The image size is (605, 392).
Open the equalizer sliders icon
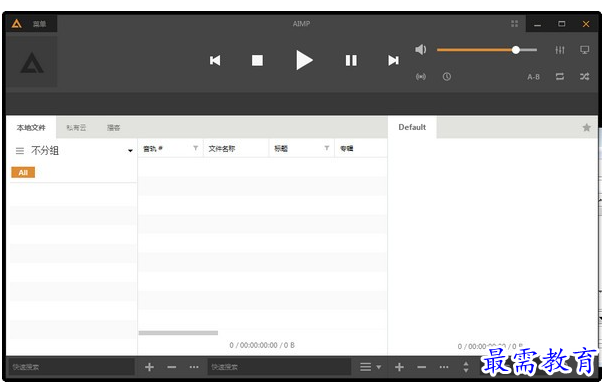[x=560, y=50]
